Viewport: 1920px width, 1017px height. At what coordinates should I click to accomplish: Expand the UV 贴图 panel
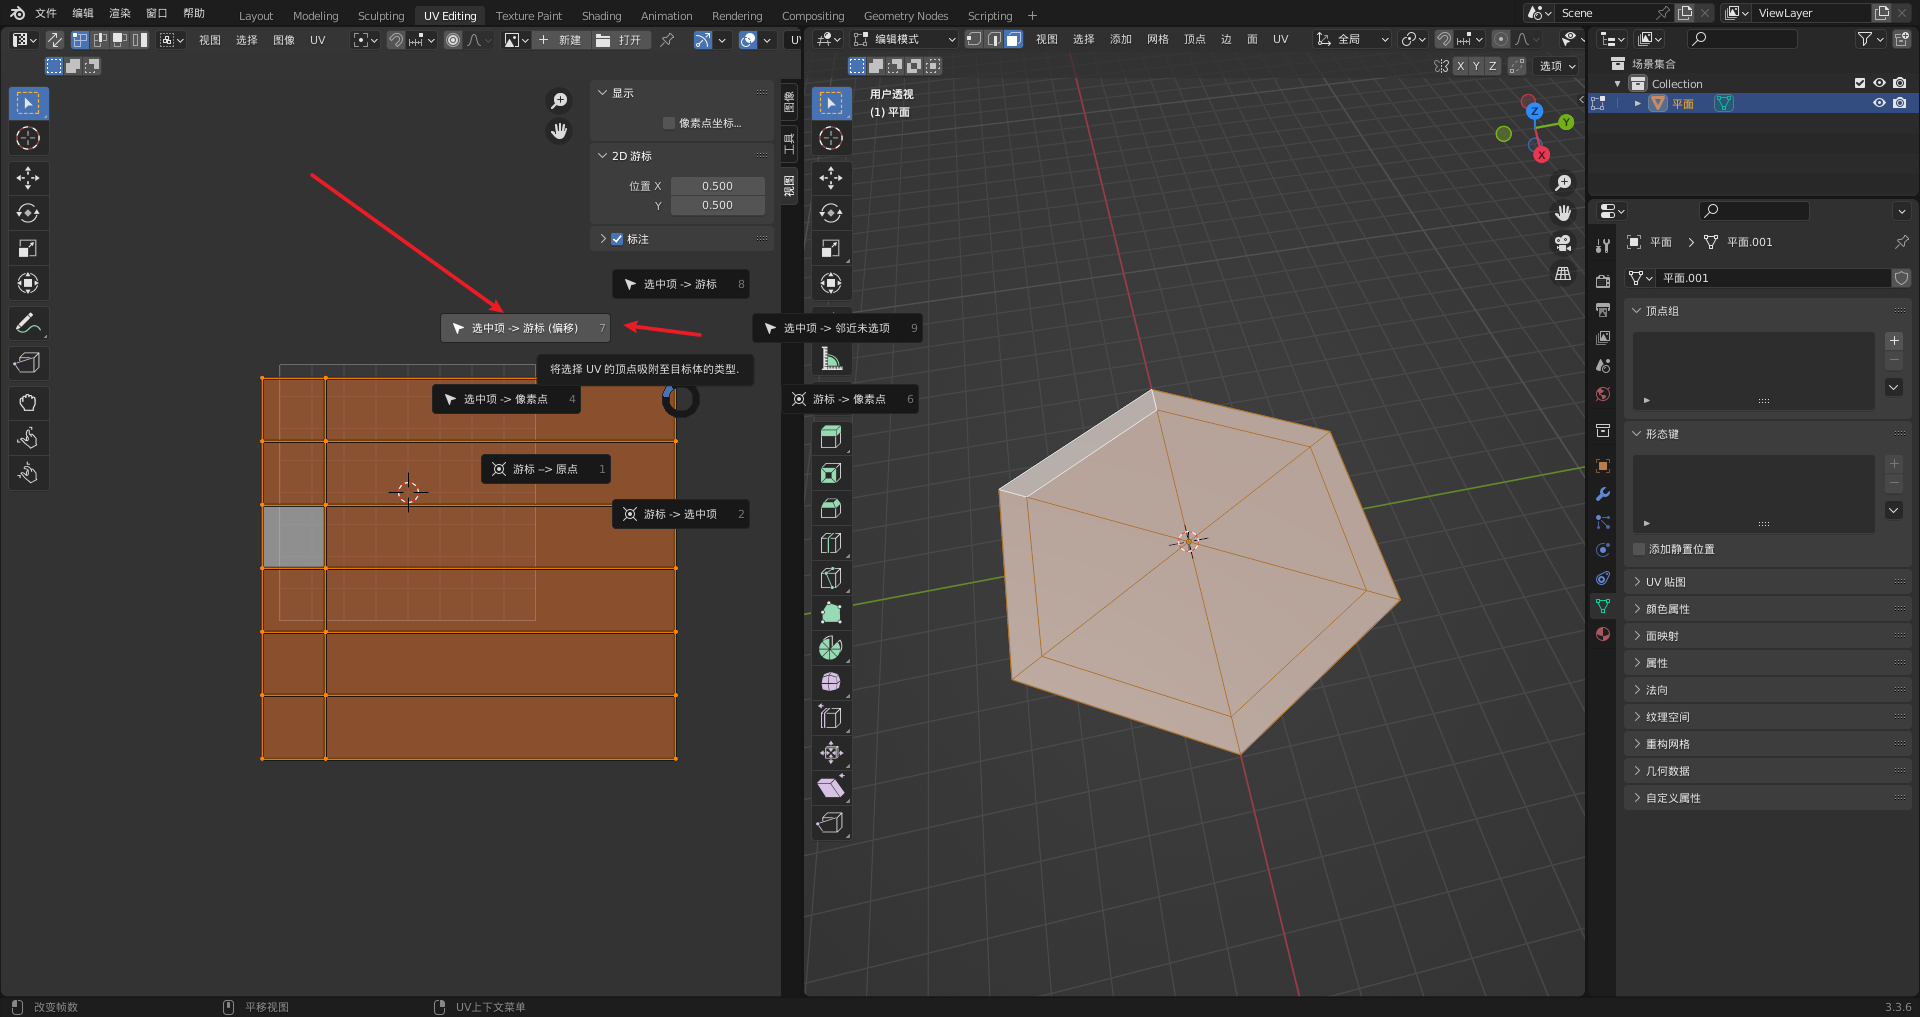(x=1666, y=582)
